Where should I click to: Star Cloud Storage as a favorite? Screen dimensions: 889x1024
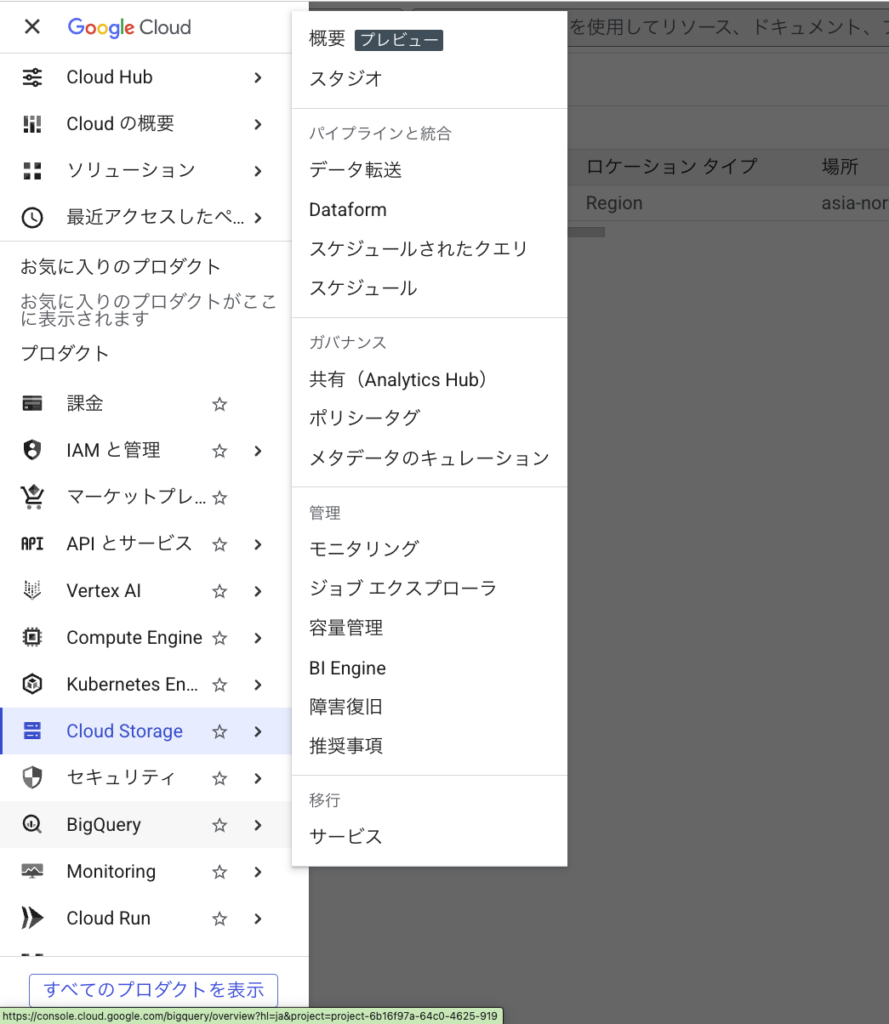pyautogui.click(x=220, y=732)
